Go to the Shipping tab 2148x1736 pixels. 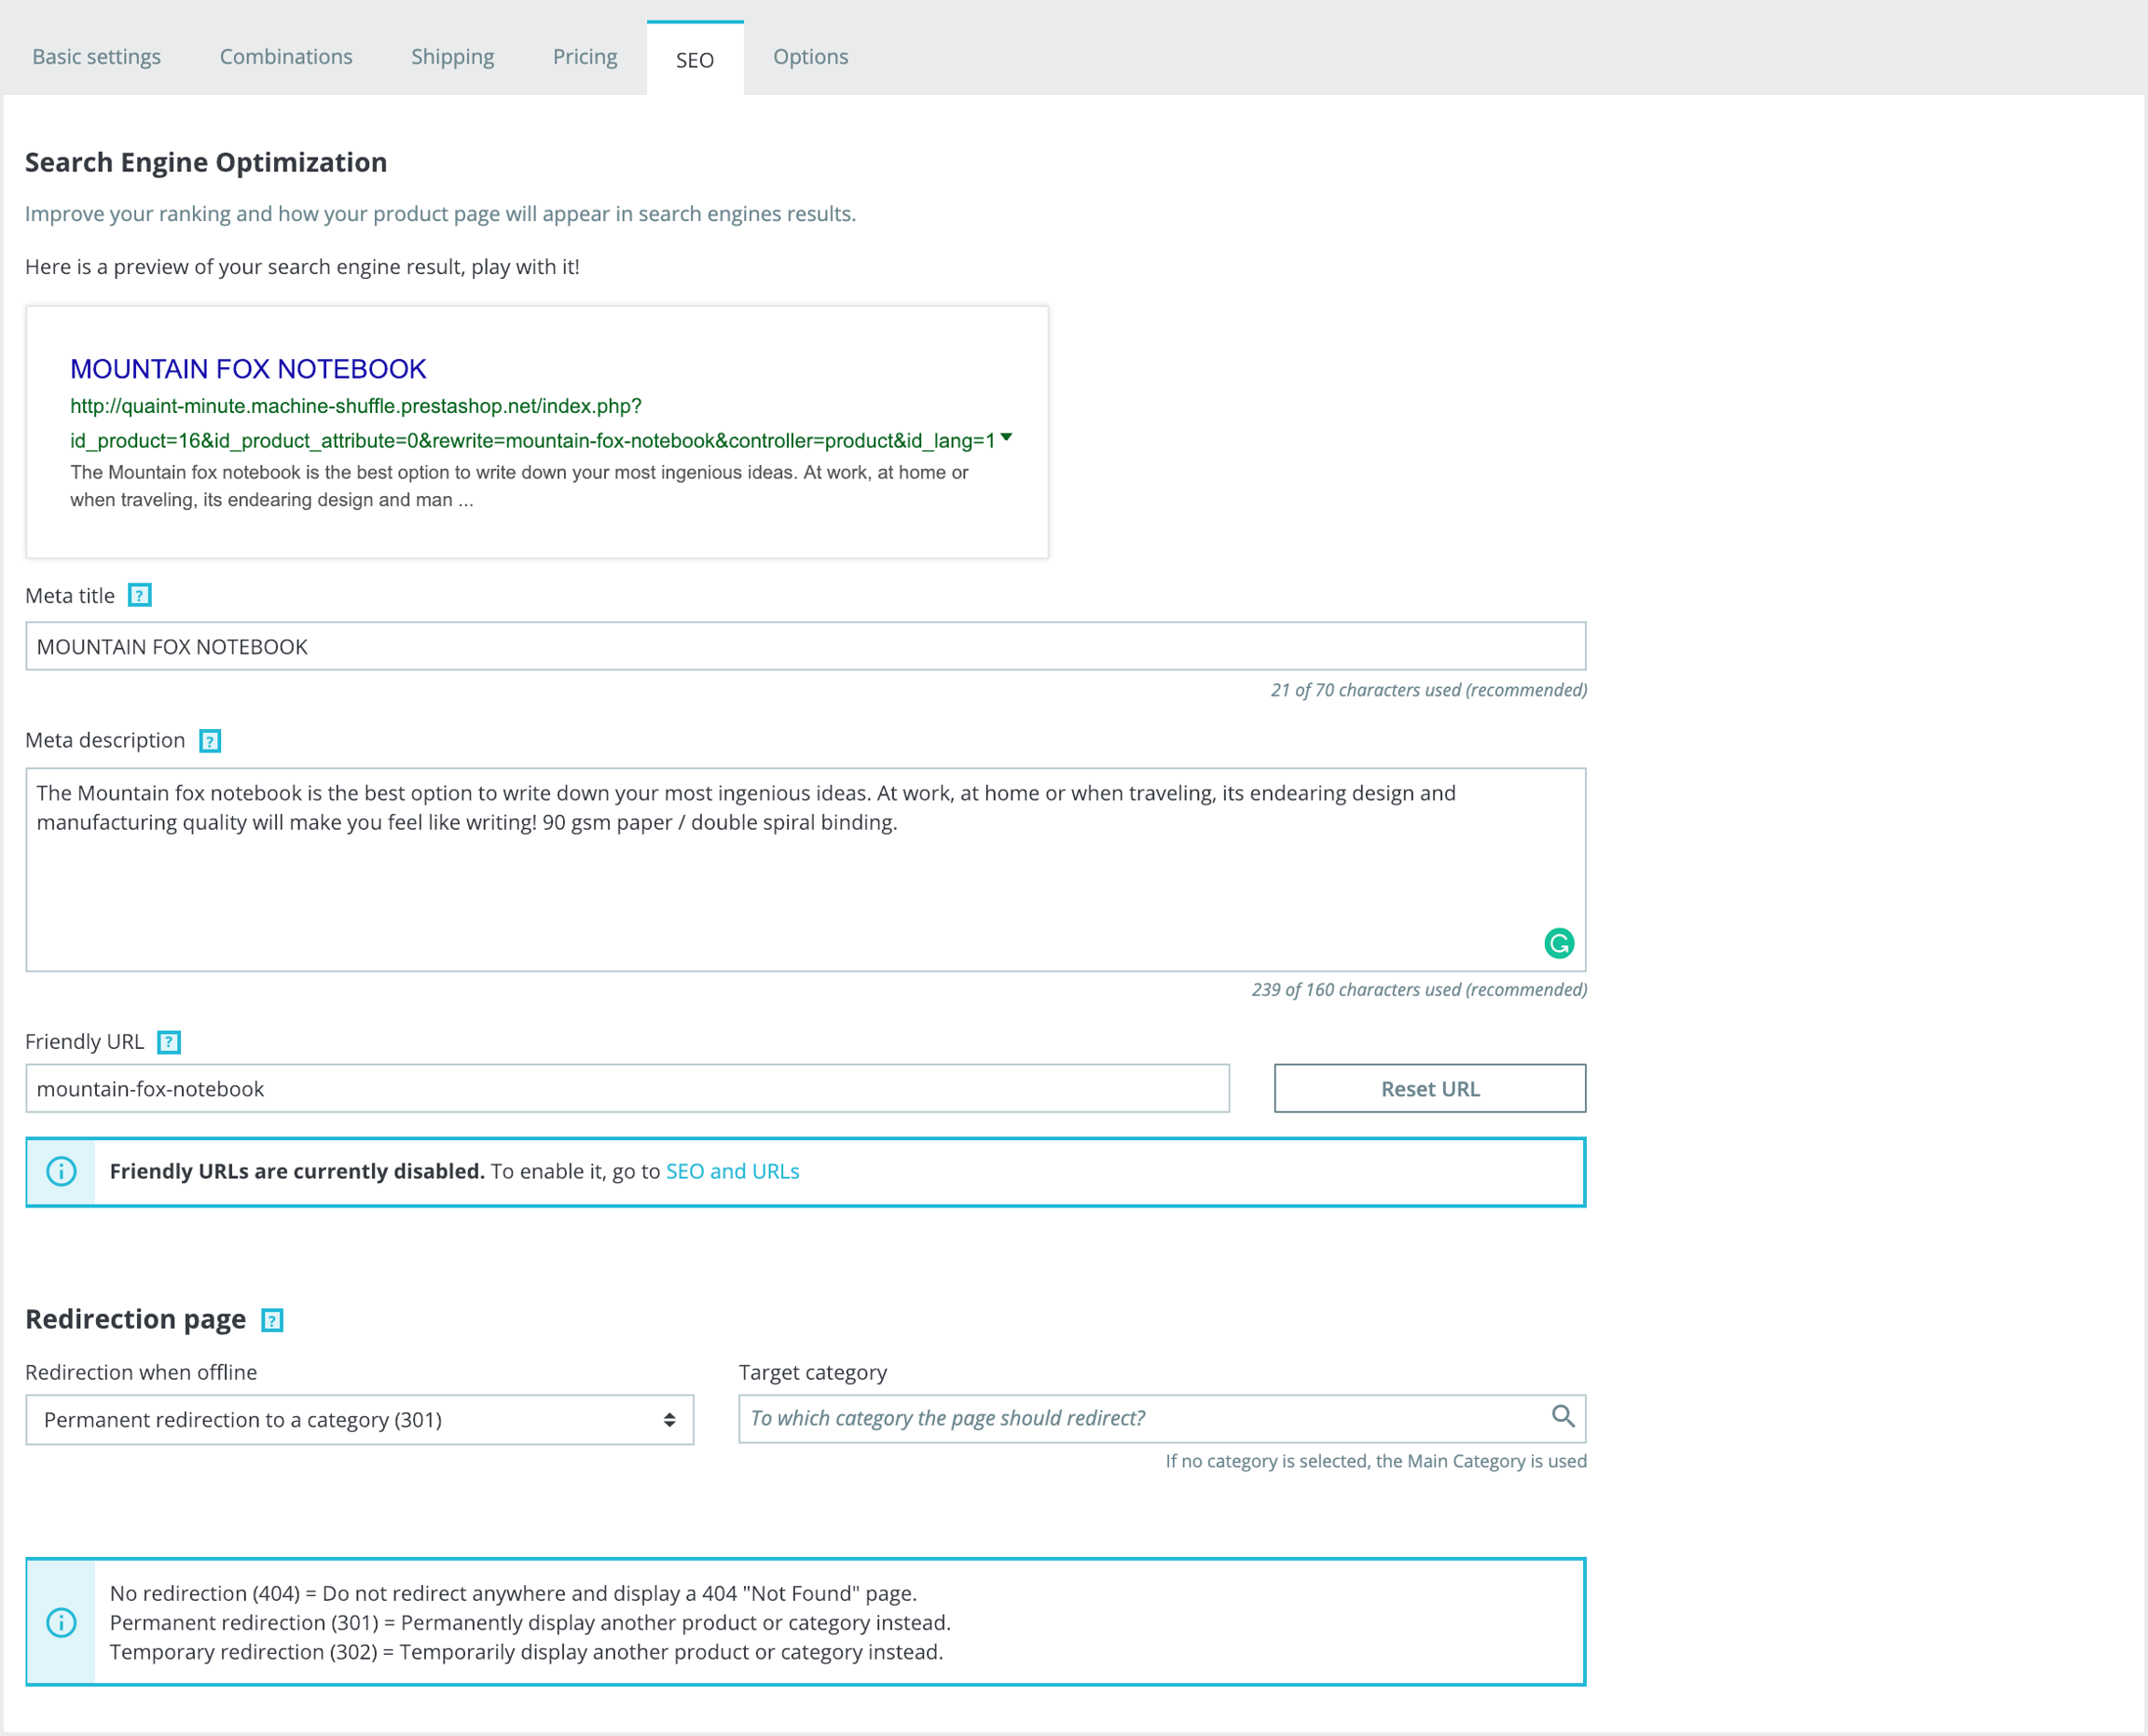pos(452,57)
